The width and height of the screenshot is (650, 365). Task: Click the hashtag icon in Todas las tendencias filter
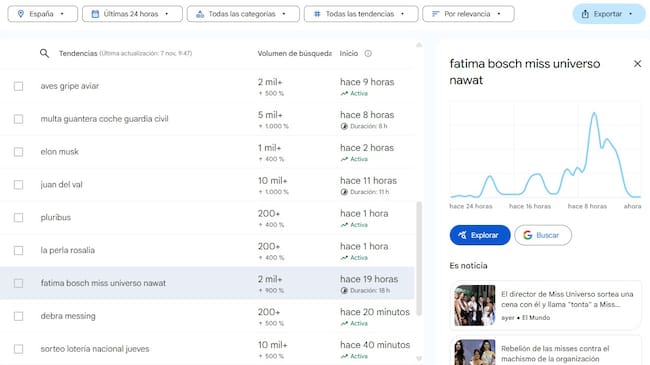coord(317,14)
